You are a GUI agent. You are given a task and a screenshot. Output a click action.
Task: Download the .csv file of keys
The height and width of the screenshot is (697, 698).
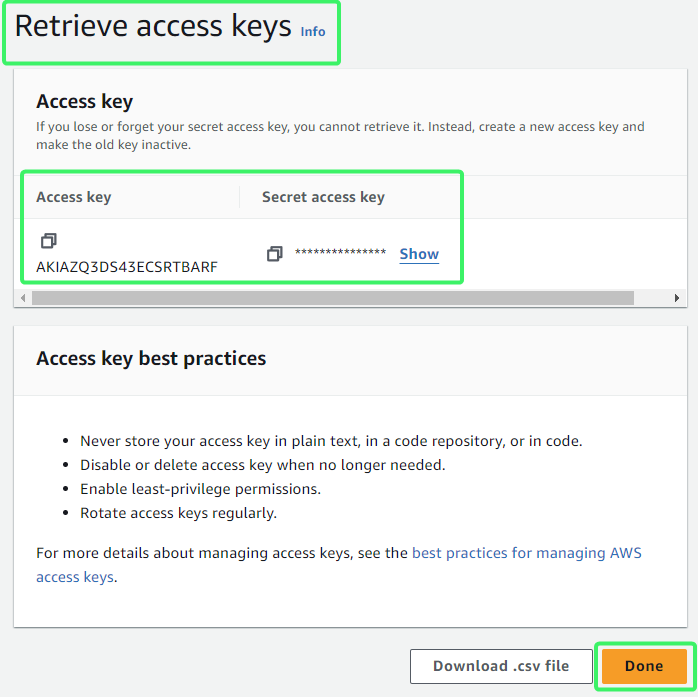[501, 666]
